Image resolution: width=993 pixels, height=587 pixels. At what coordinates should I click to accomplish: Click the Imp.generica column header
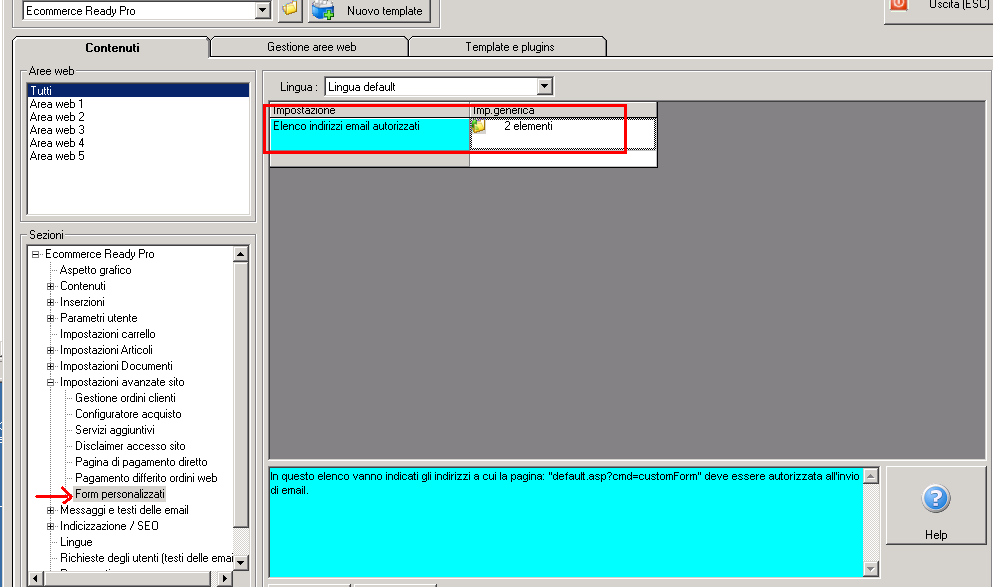click(562, 110)
